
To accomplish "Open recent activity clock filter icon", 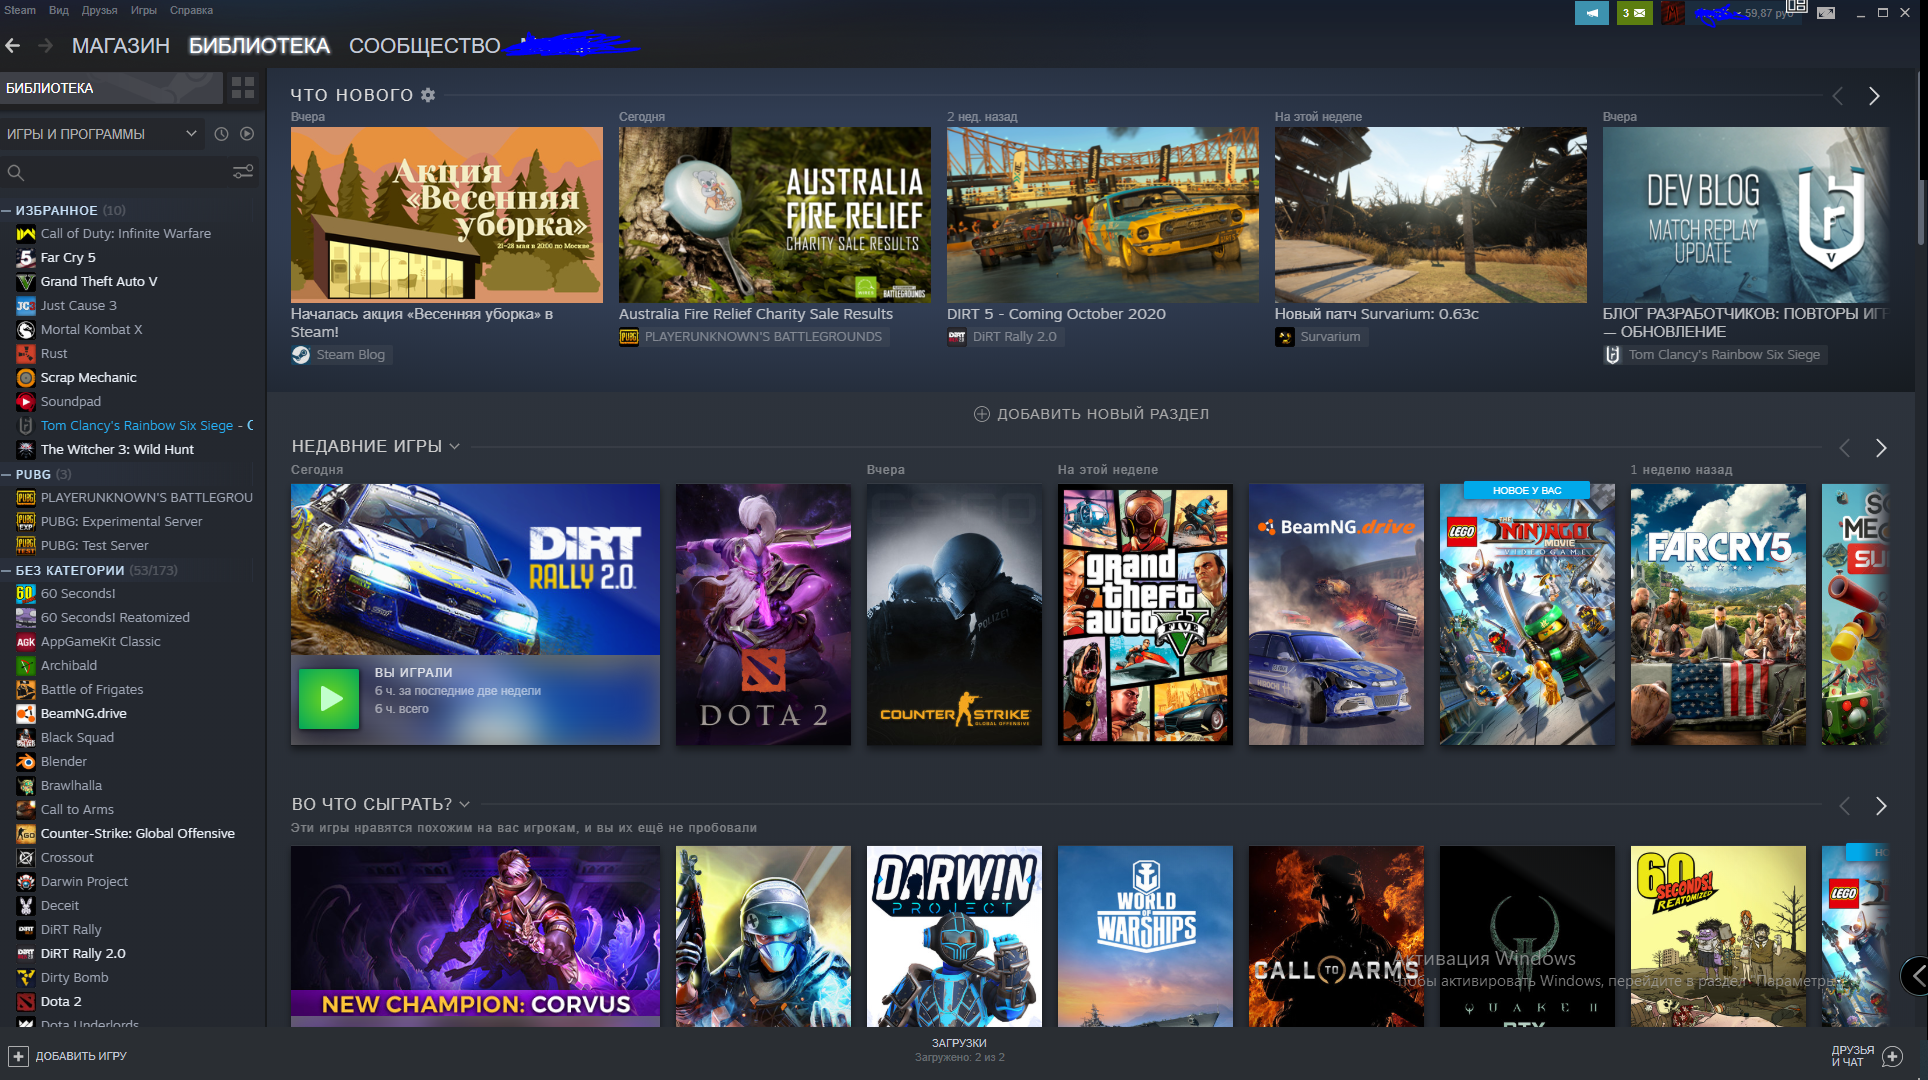I will pos(222,134).
